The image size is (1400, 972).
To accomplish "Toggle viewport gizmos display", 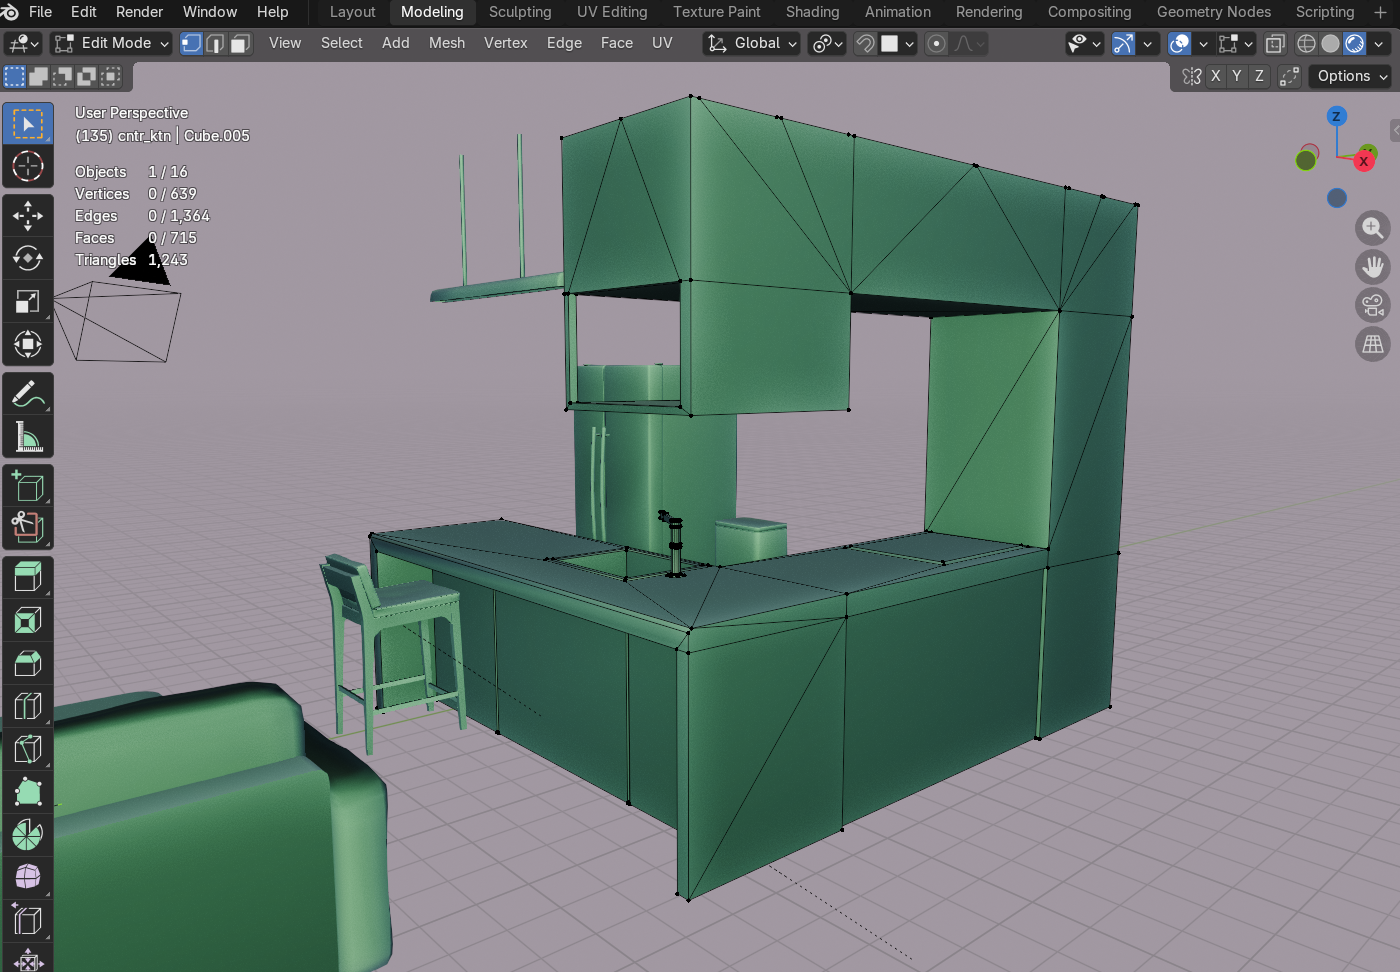I will point(1124,44).
